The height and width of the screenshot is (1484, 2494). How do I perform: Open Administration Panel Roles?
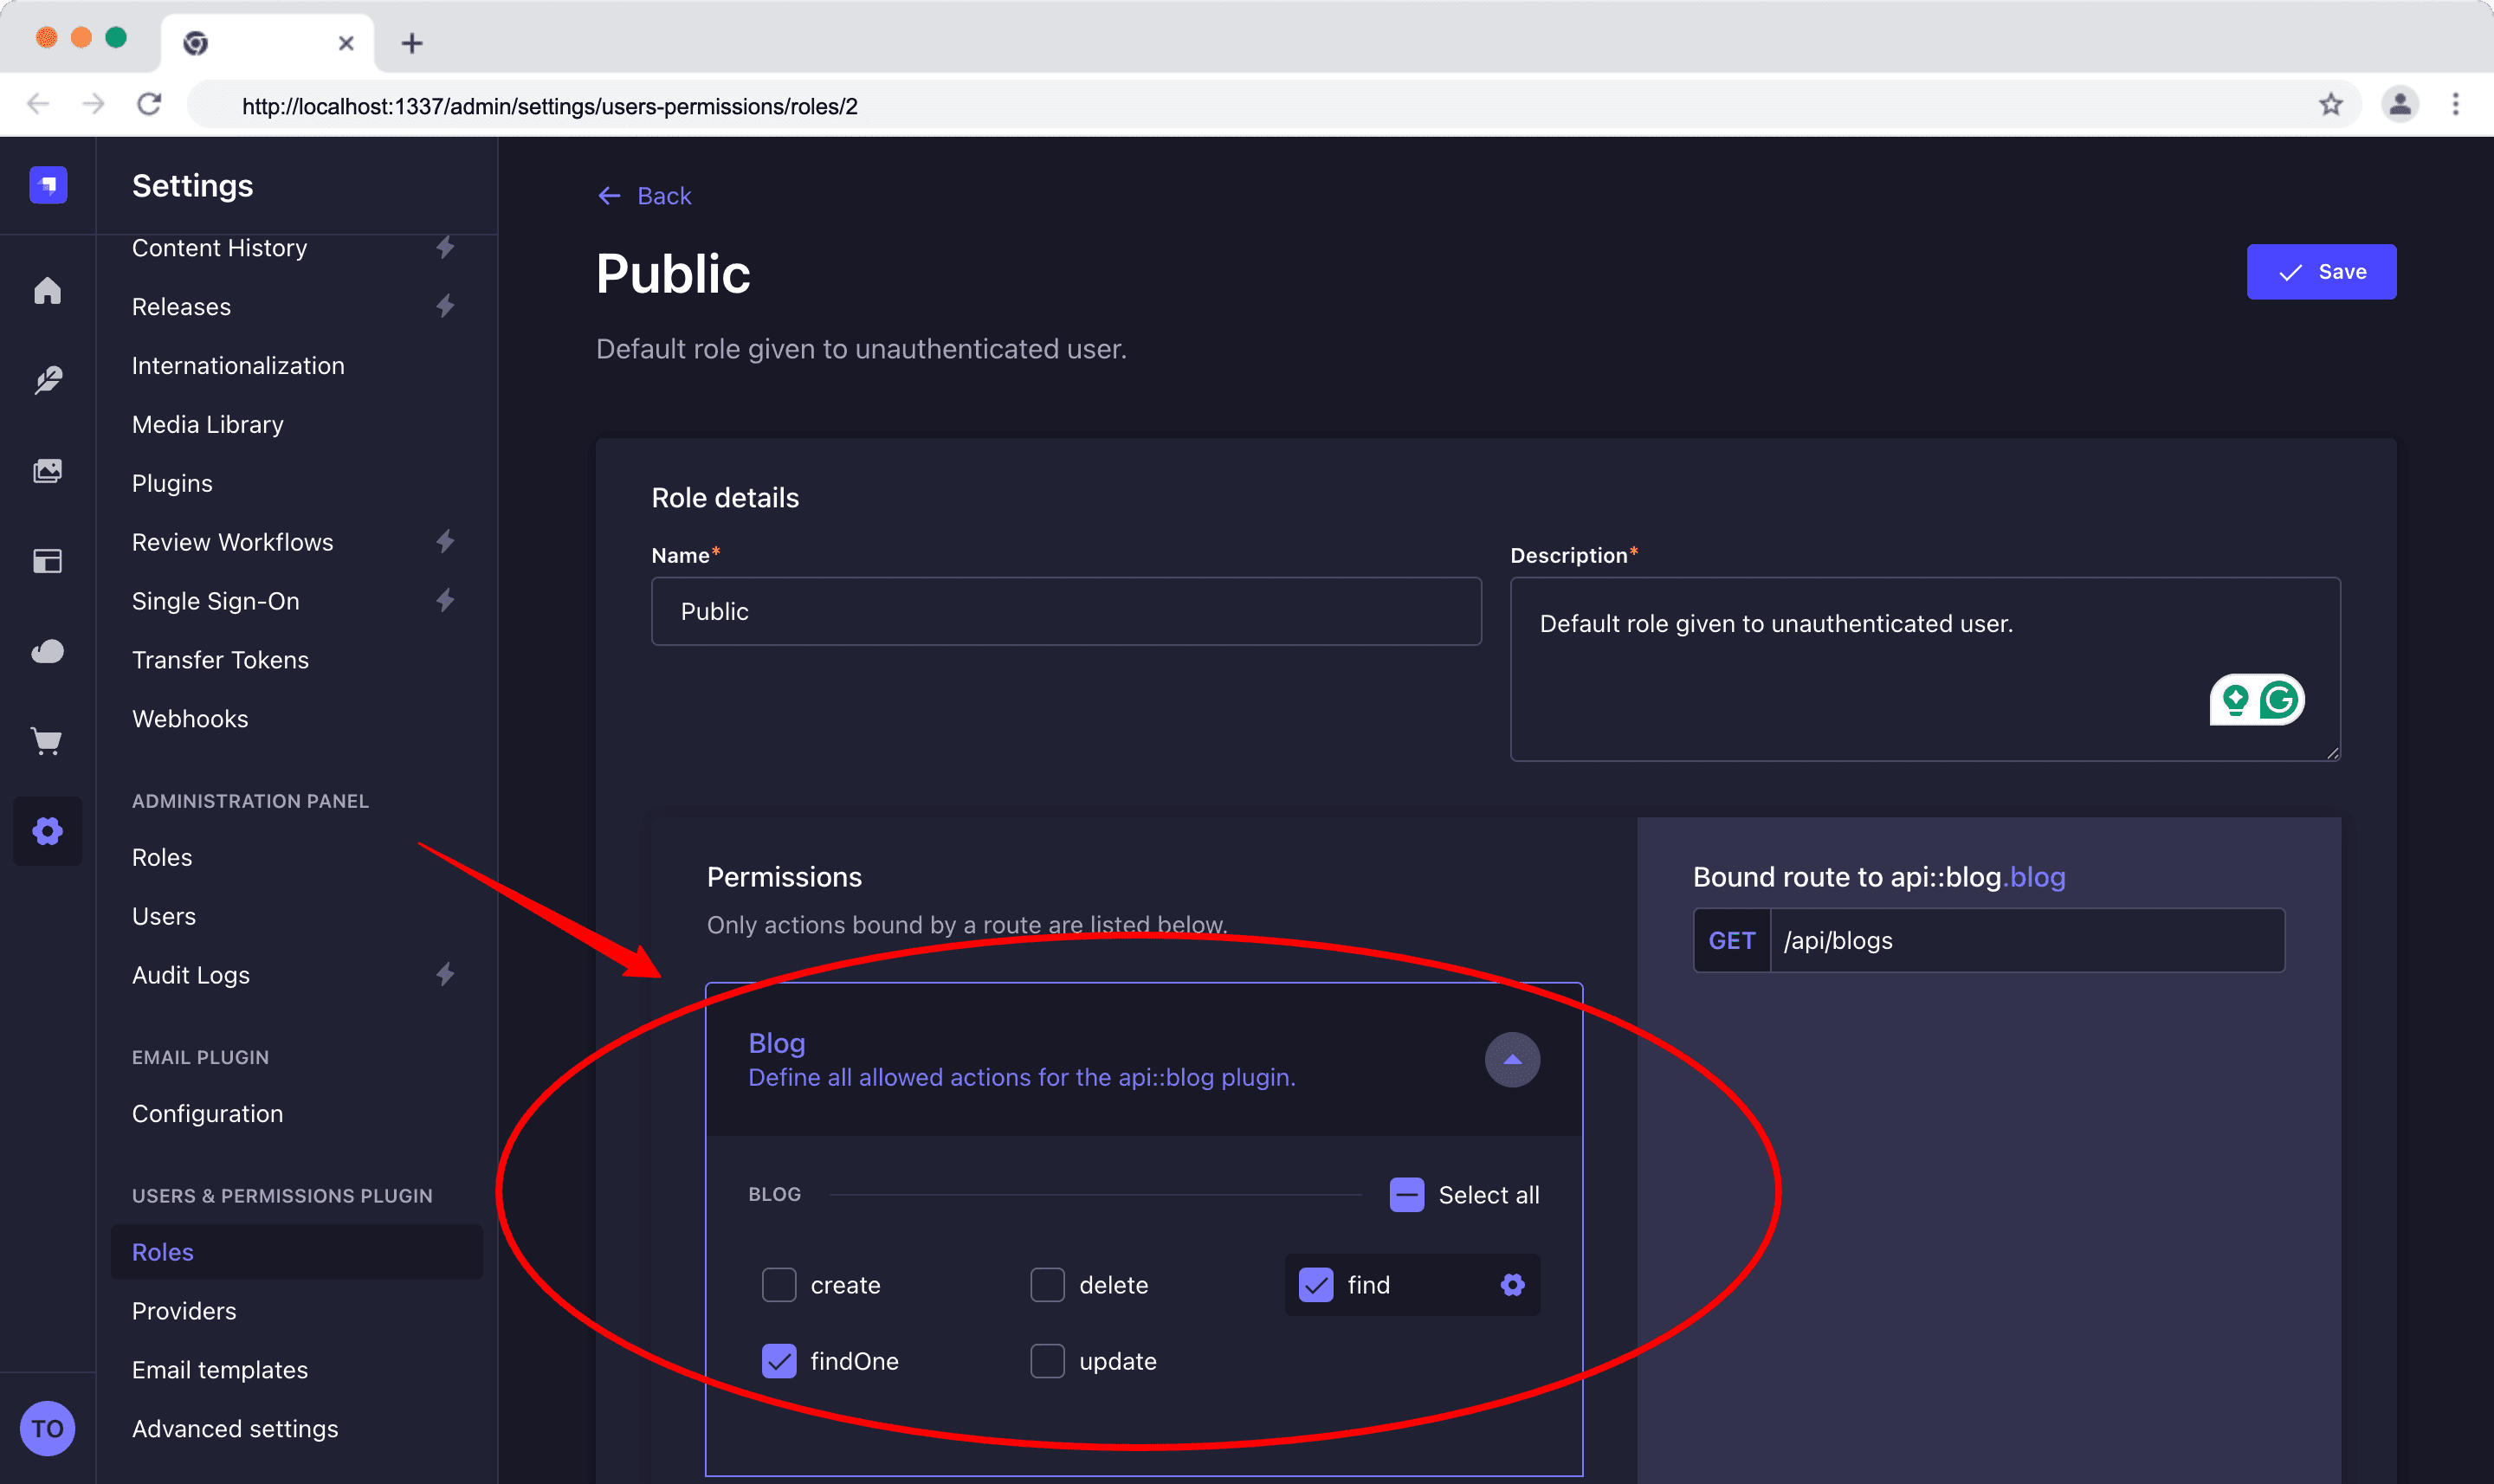[x=162, y=858]
